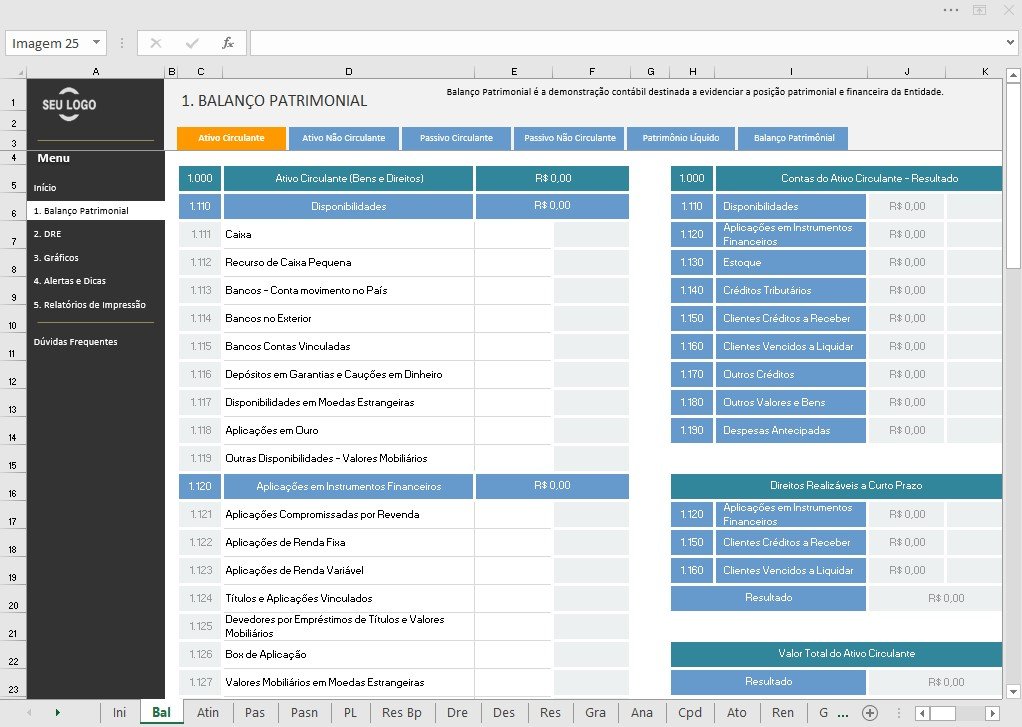Click the Select All corner triangle
The height and width of the screenshot is (727, 1022).
click(x=20, y=72)
